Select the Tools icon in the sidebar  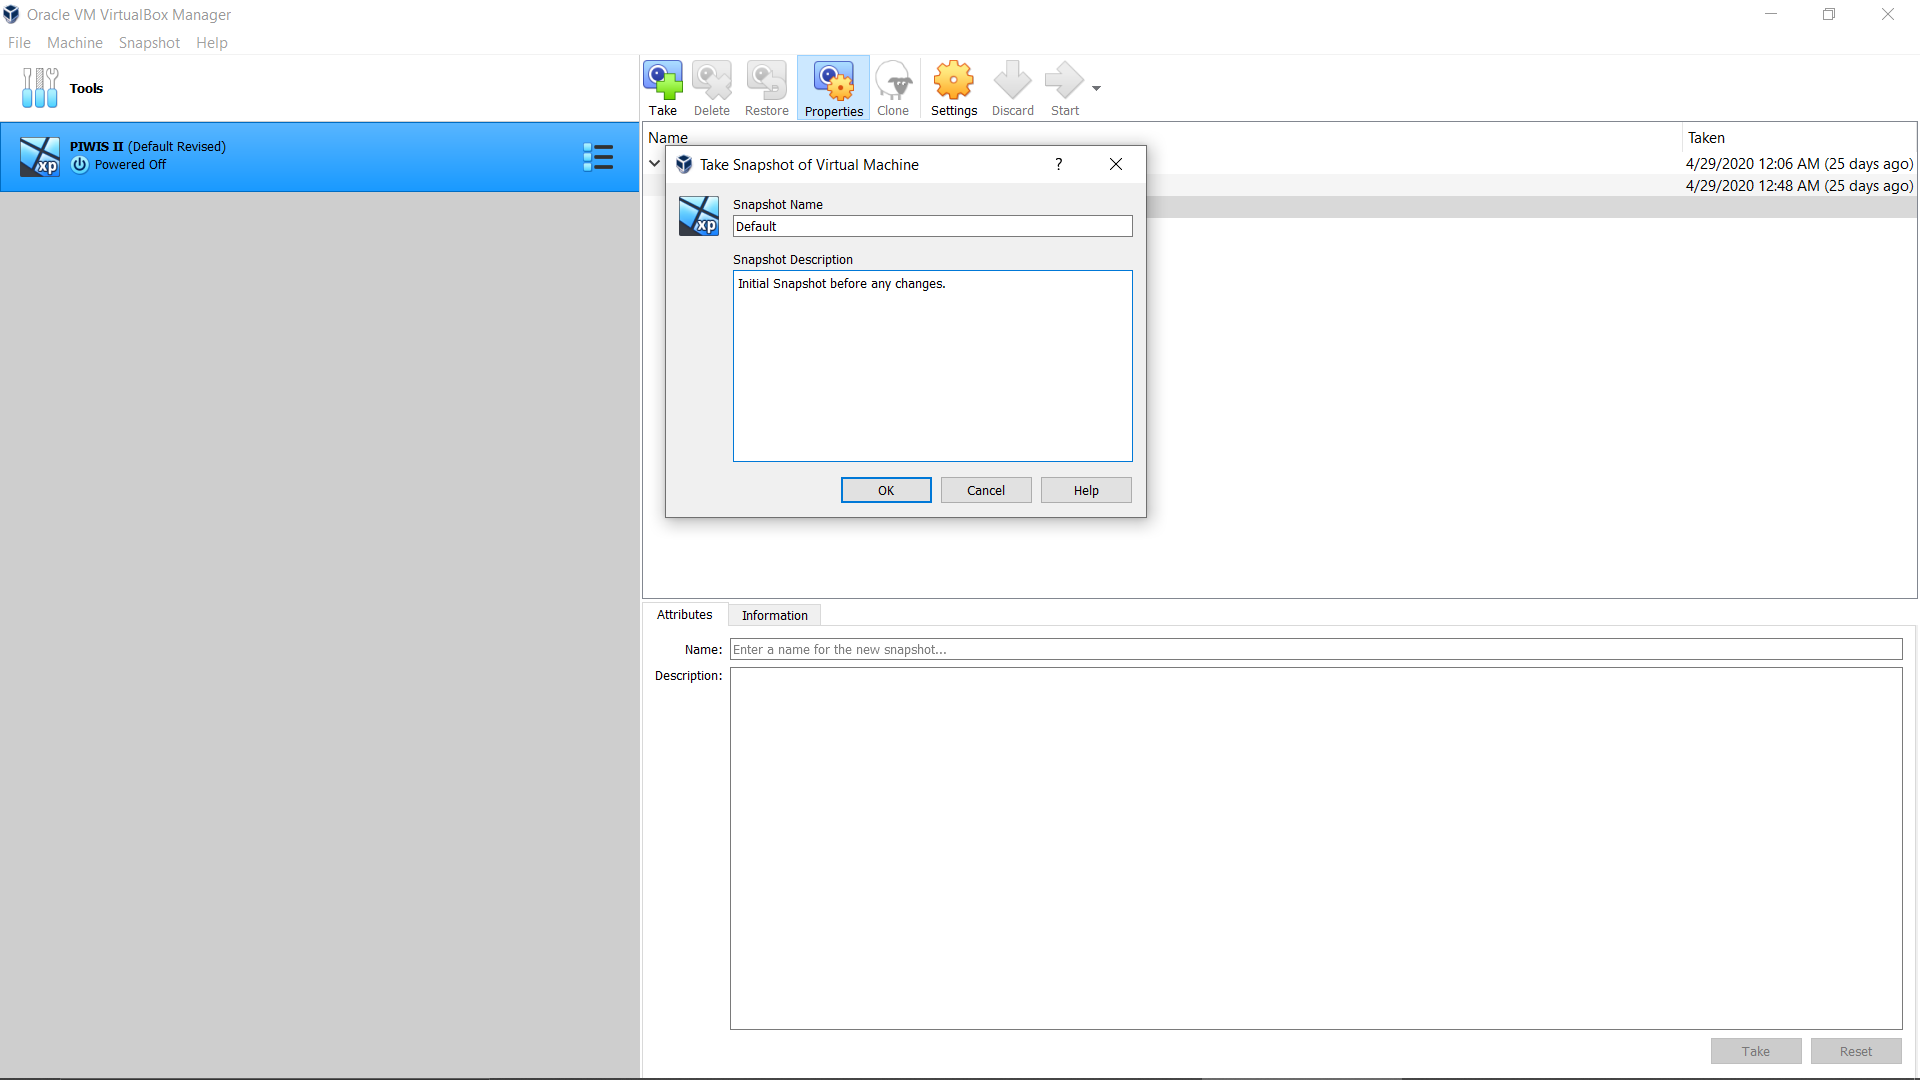click(x=40, y=88)
